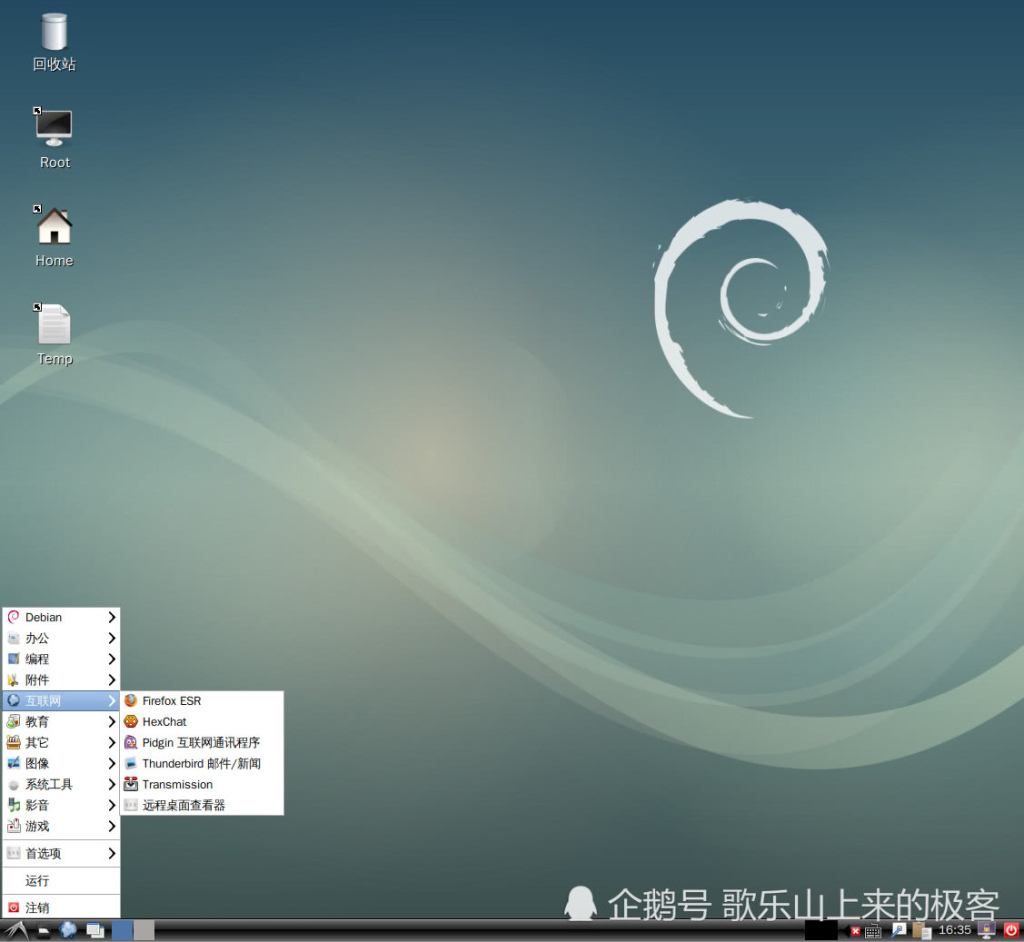The image size is (1024, 942).
Task: Click the 图像 graphics category icon
Action: (x=13, y=764)
